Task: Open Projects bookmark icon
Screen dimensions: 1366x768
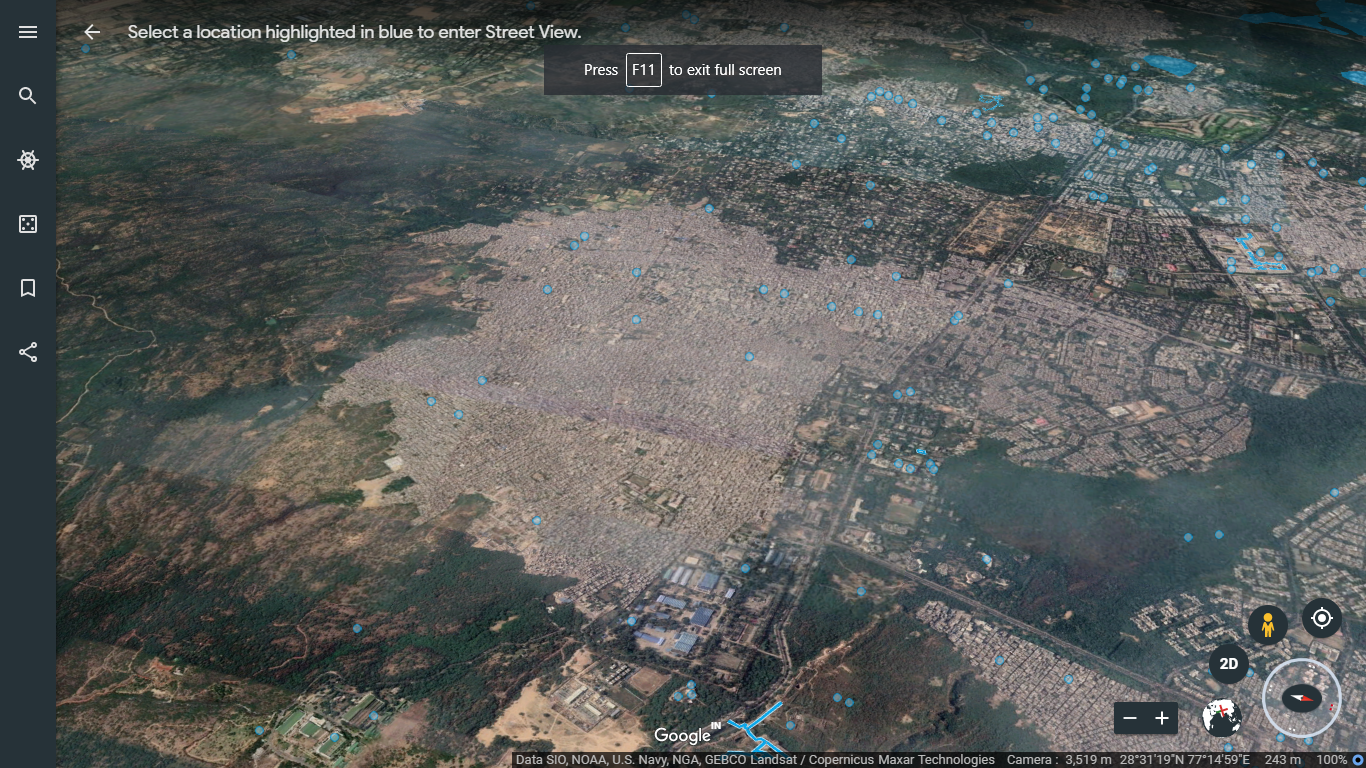Action: pyautogui.click(x=28, y=288)
